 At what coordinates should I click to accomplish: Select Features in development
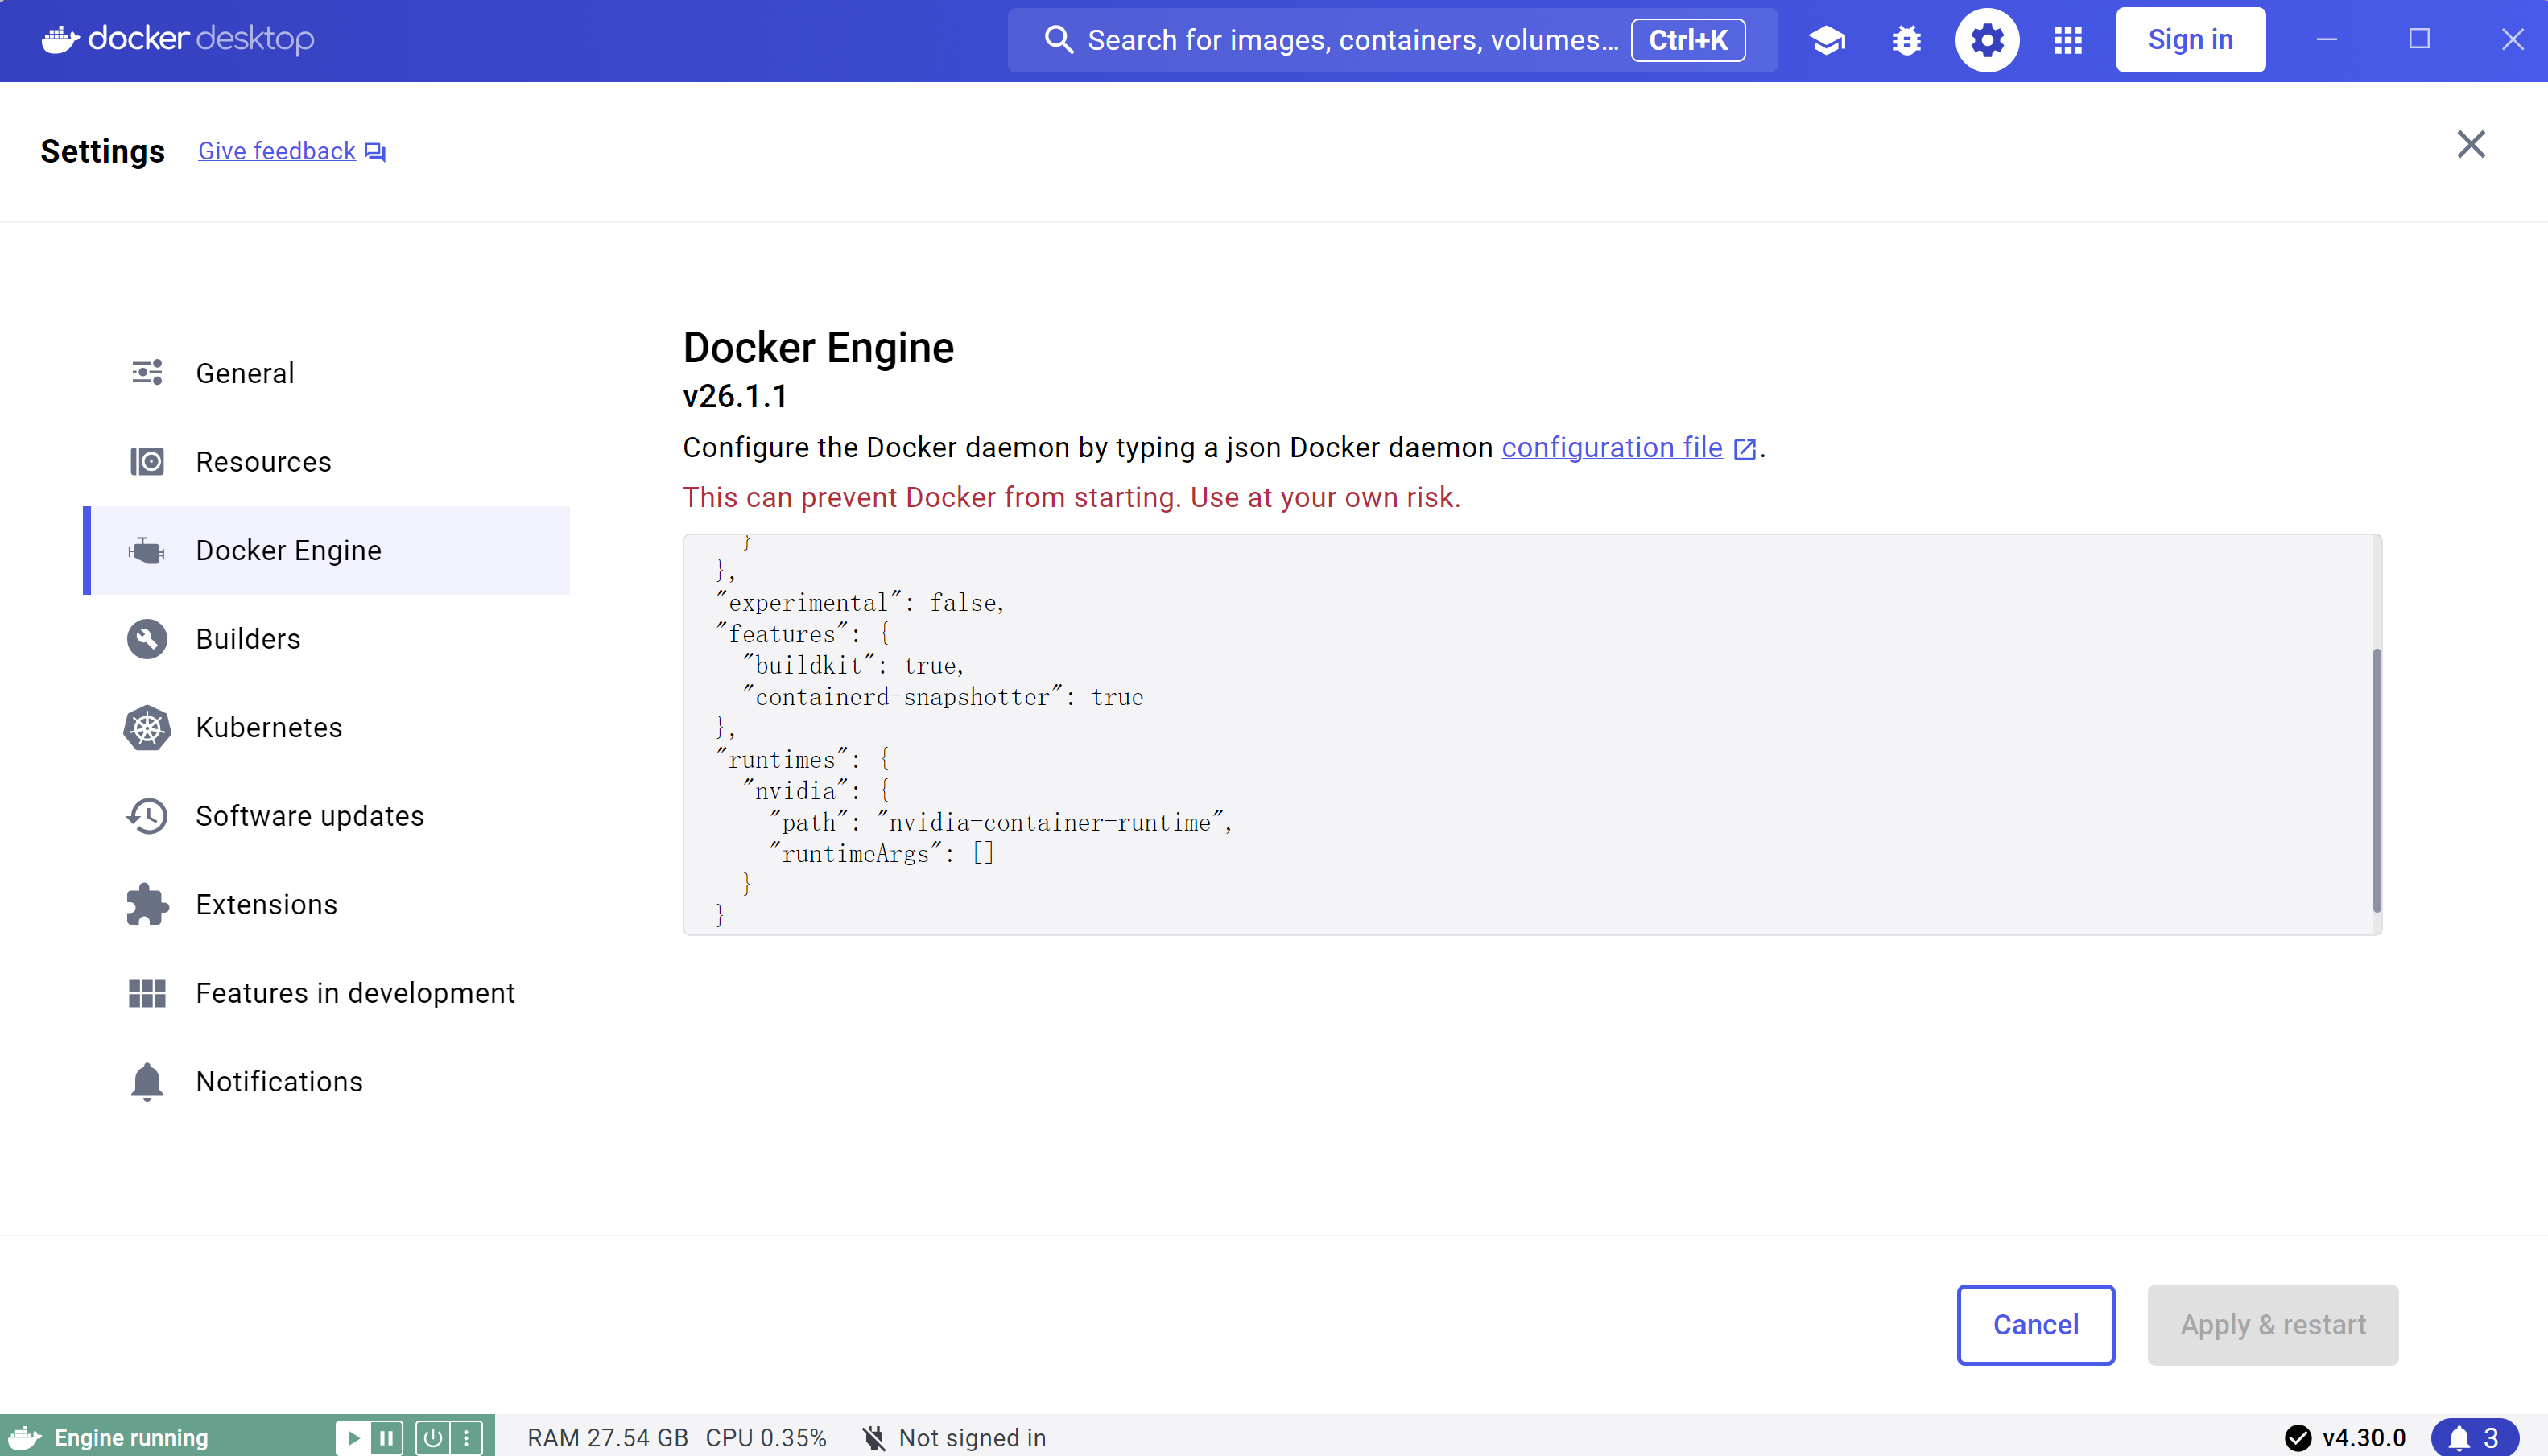[355, 993]
